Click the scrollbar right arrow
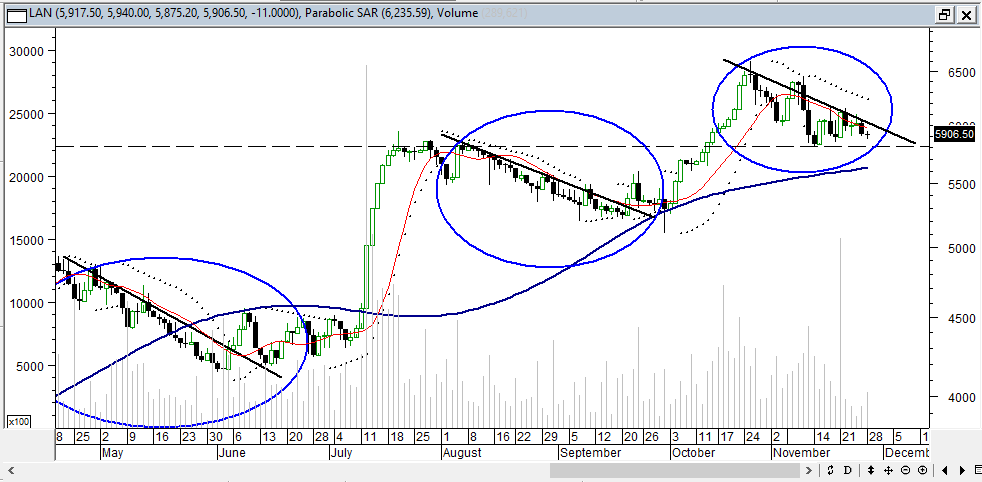 [809, 469]
